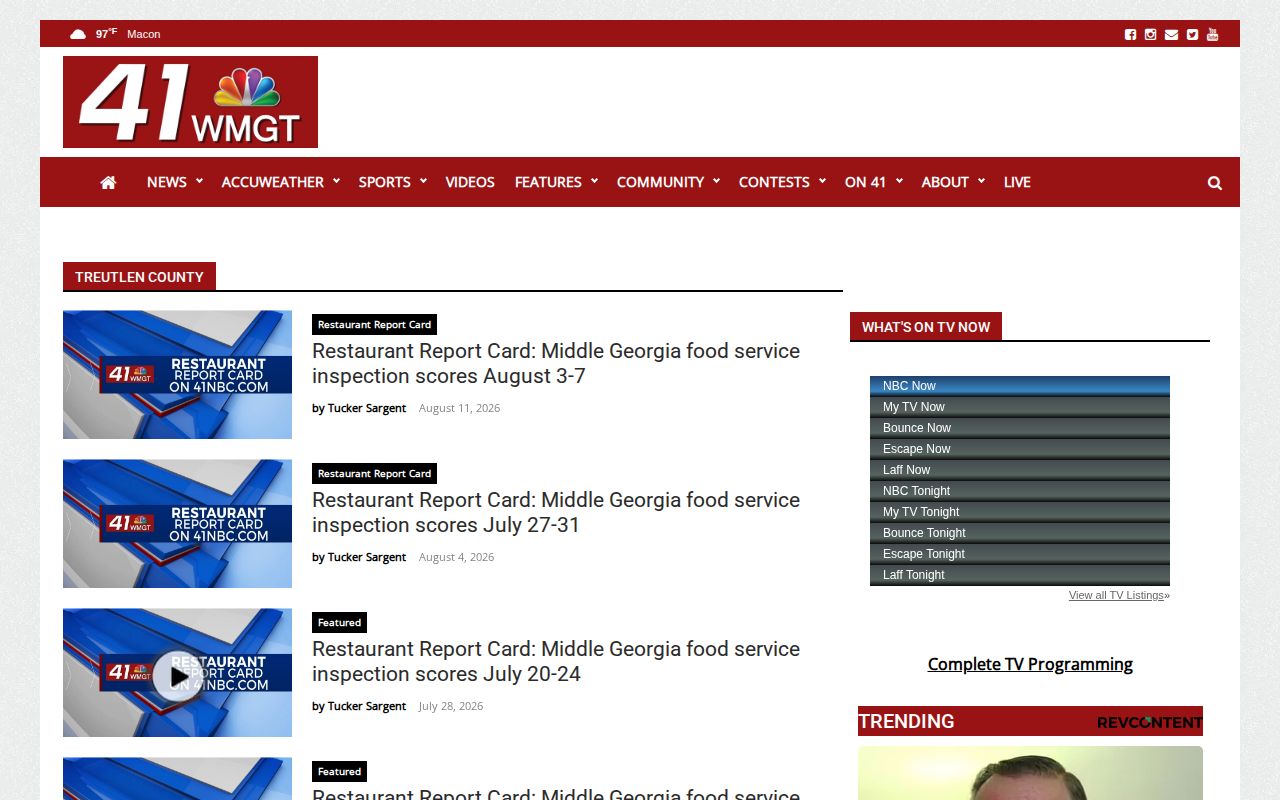Open the Live page
Screen dimensions: 1280x800
click(1017, 182)
